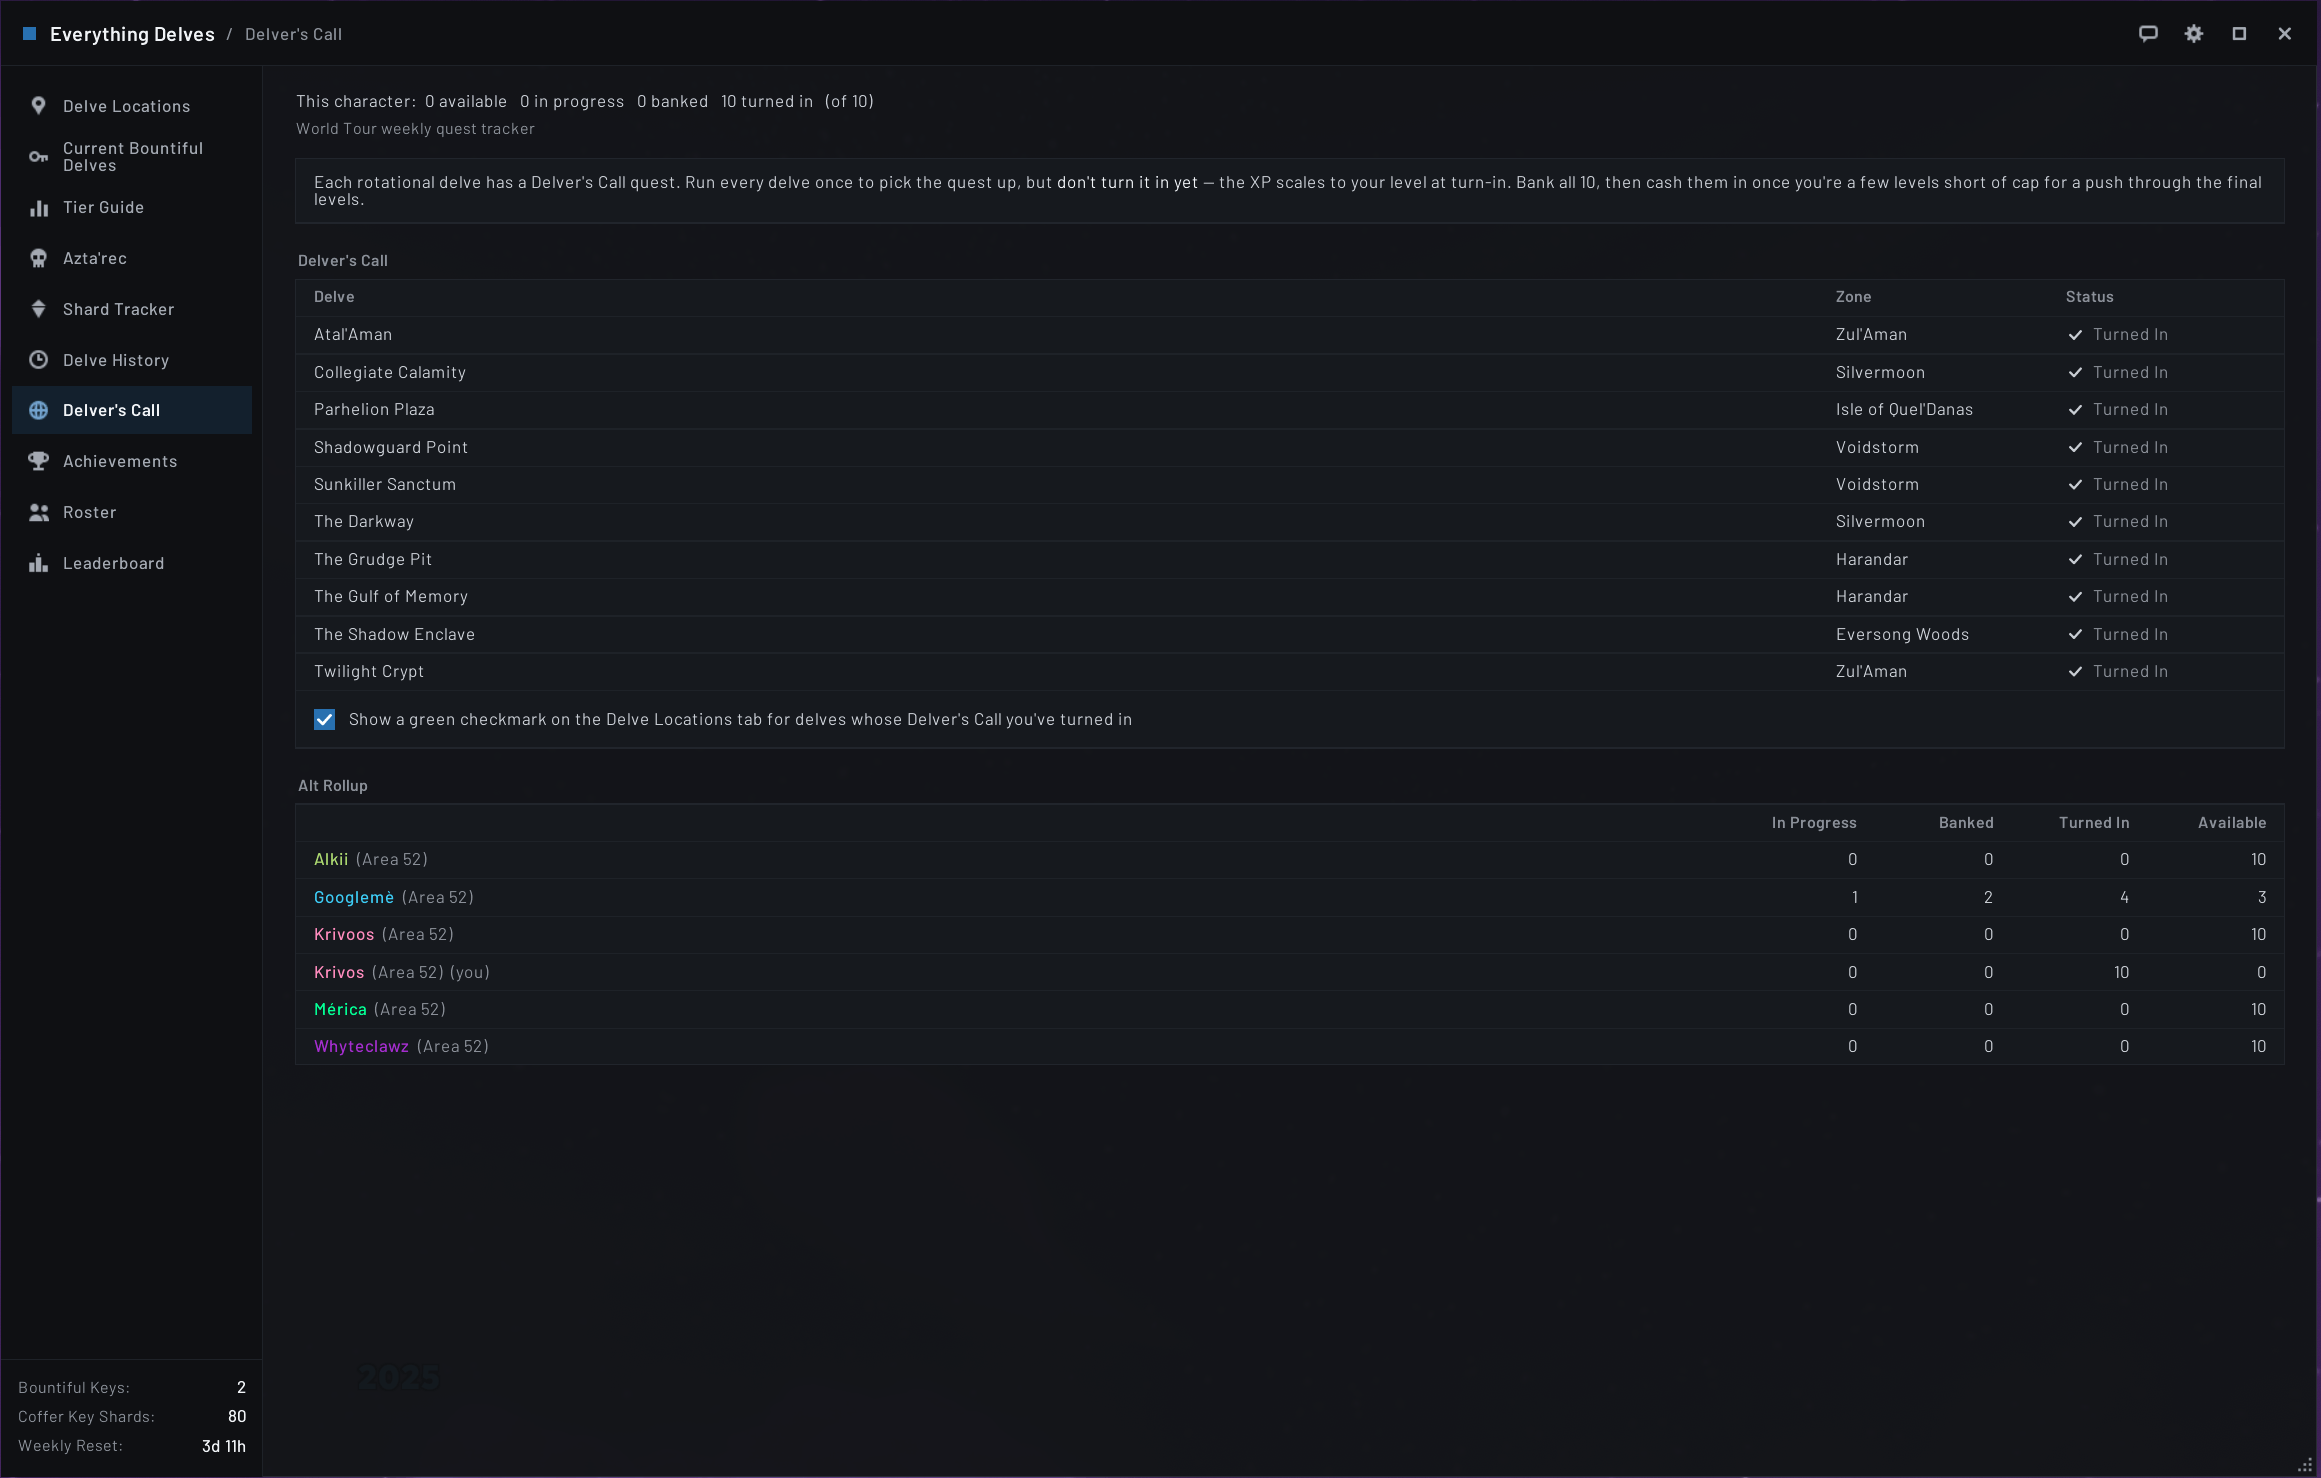Click the blue square app logo icon

point(30,34)
